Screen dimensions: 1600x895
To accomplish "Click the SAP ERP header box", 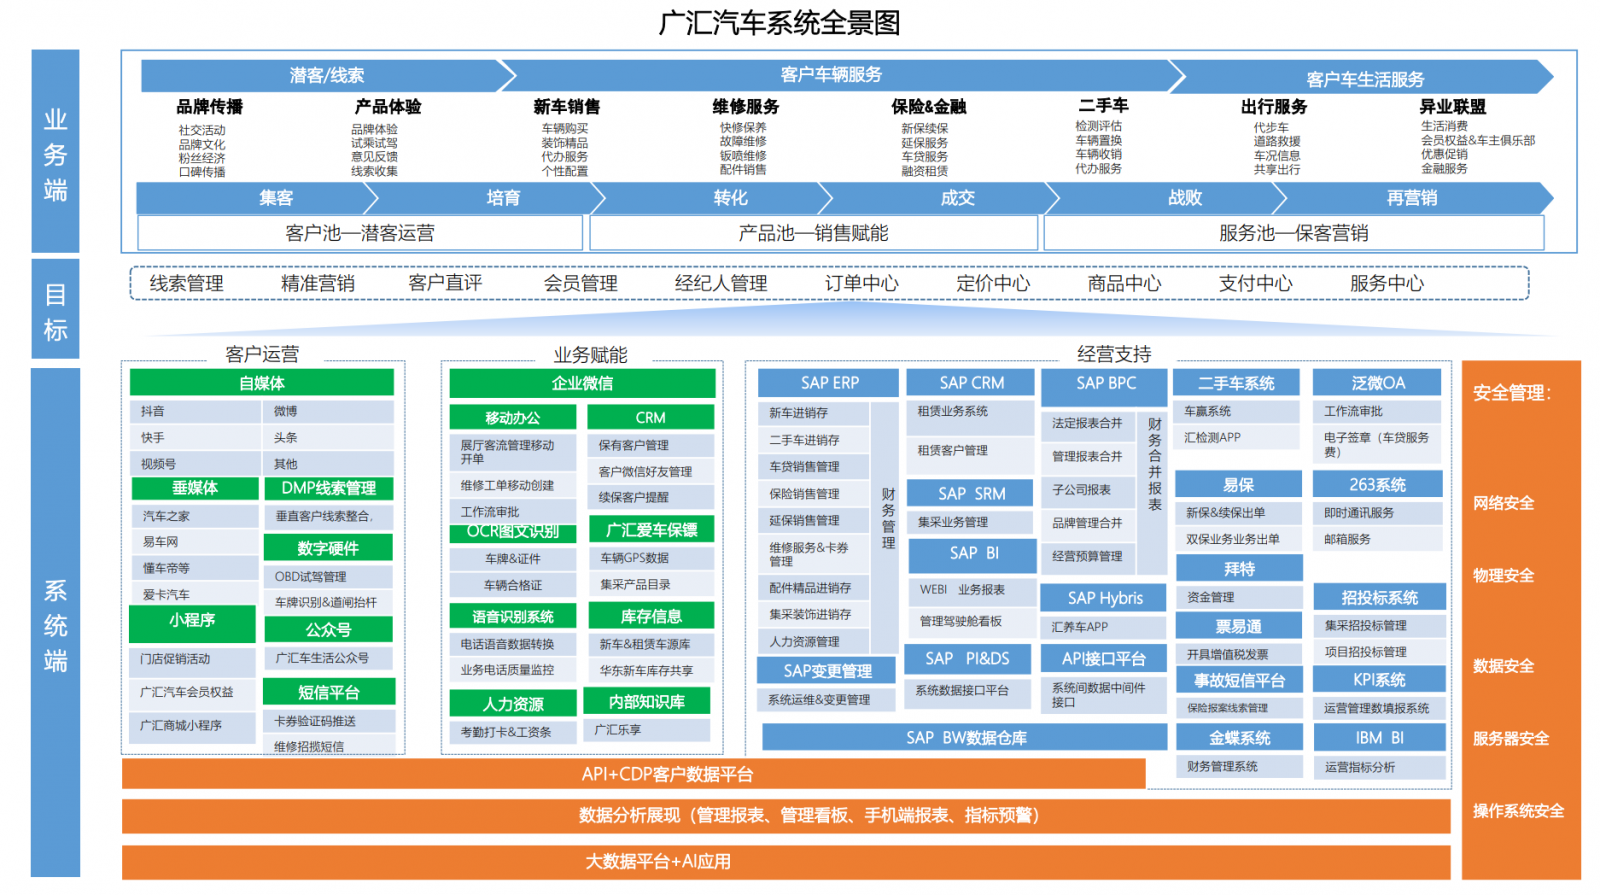I will [x=829, y=383].
